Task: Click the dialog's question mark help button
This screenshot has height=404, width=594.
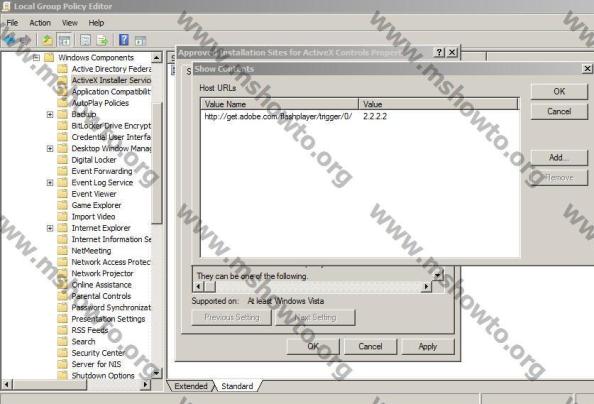Action: pos(439,52)
